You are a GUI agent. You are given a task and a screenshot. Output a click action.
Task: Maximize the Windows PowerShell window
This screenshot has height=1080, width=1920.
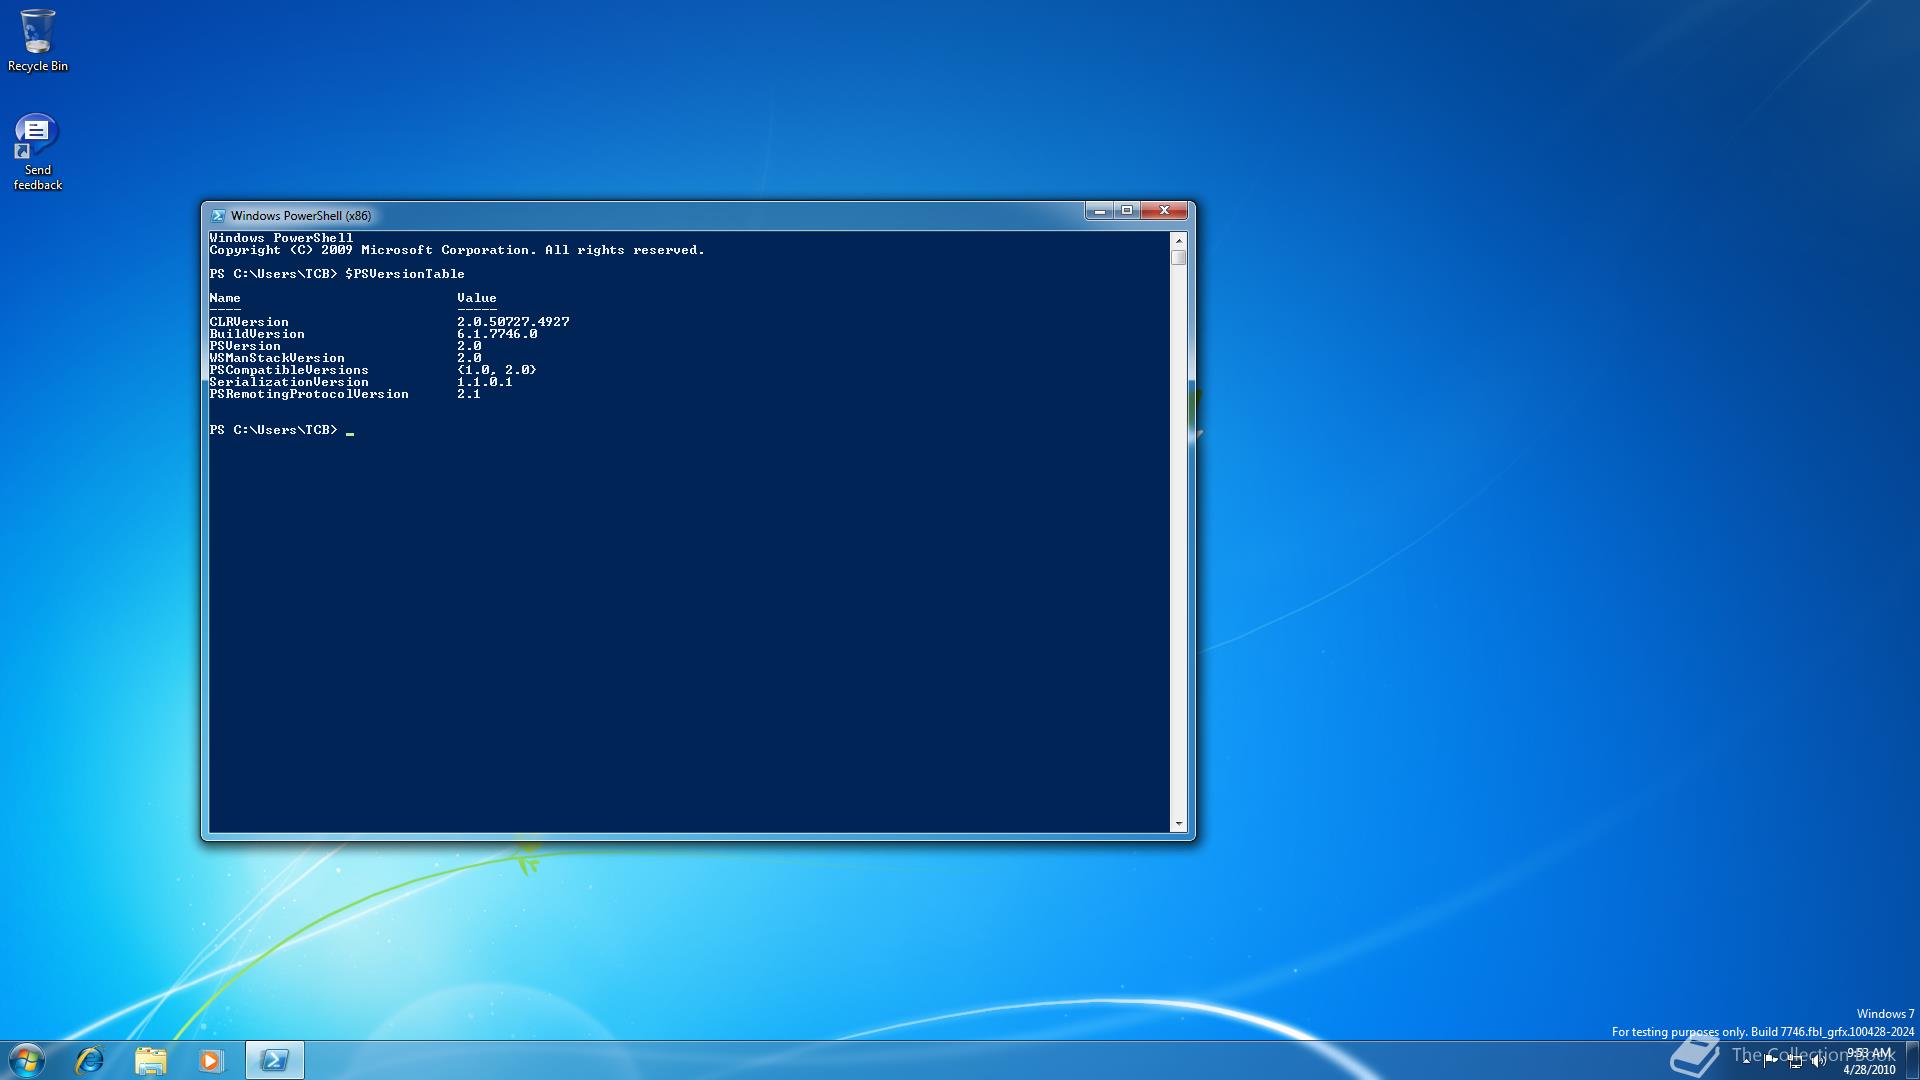1127,210
